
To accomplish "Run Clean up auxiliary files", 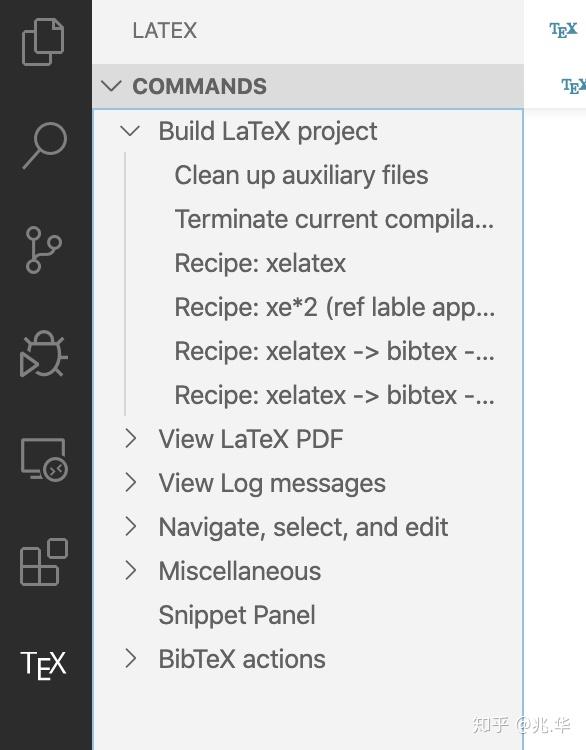I will 301,175.
